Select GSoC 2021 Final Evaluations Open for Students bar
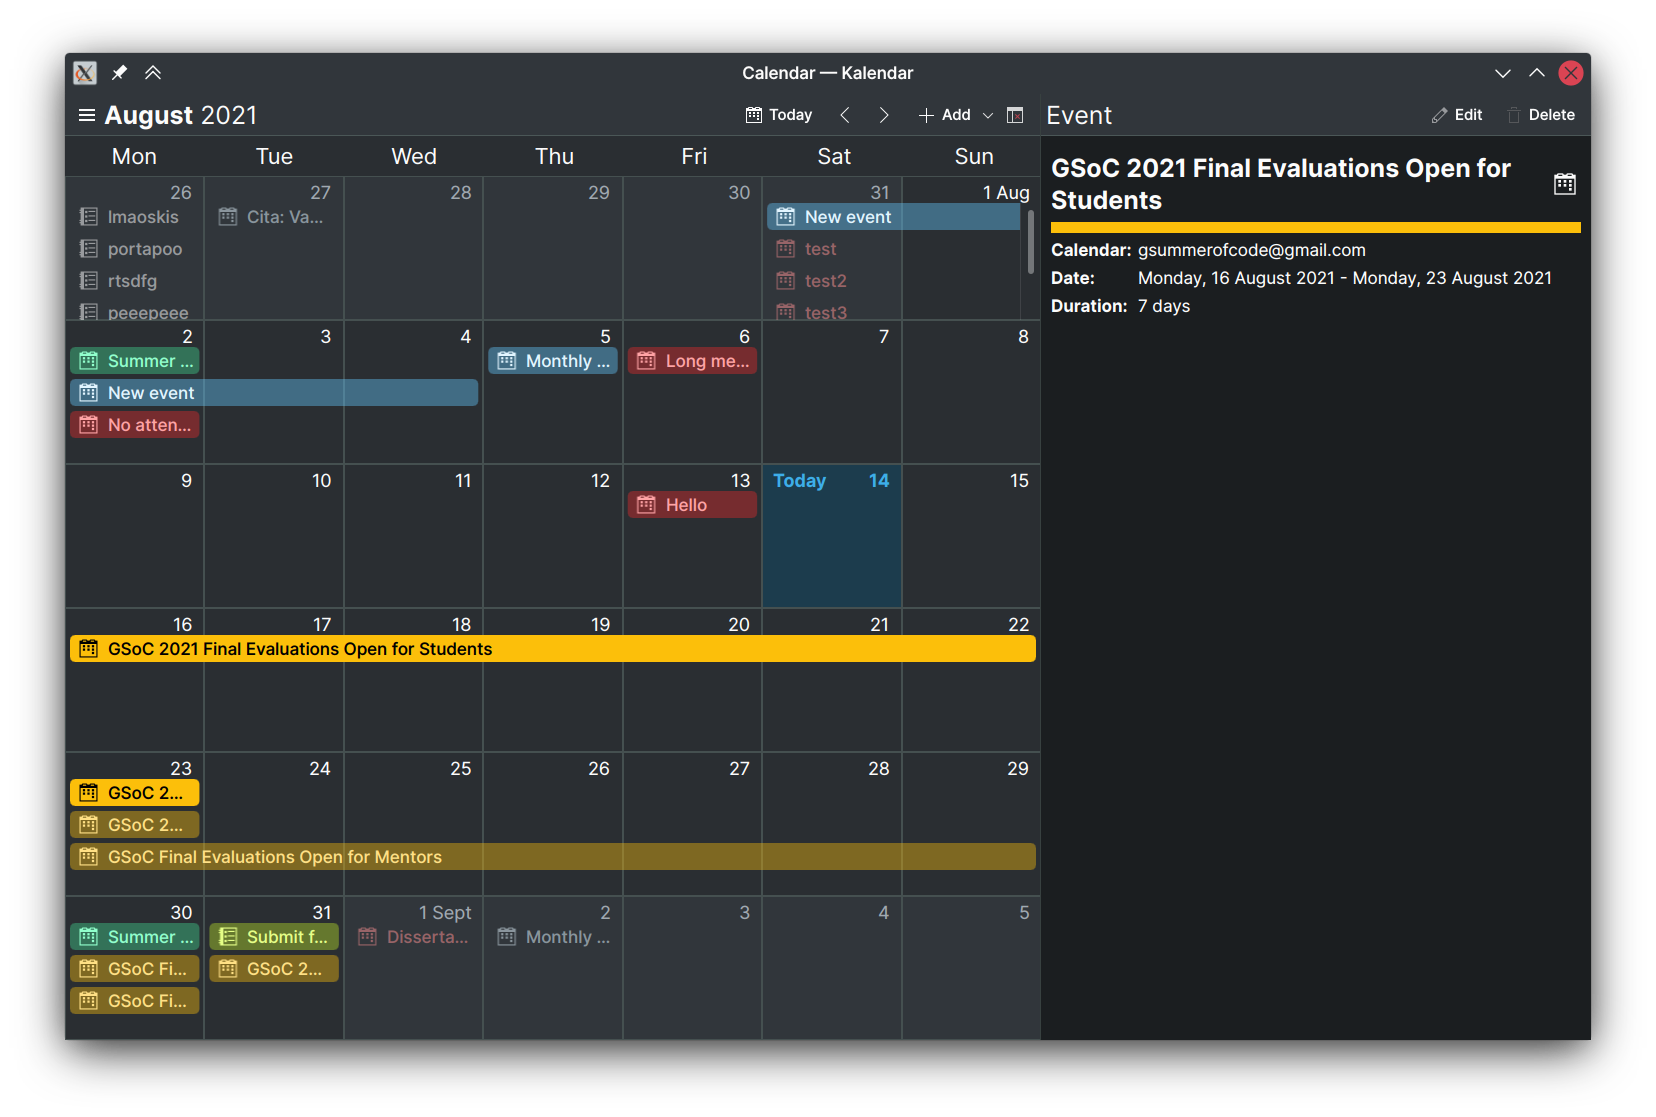The height and width of the screenshot is (1117, 1656). click(x=553, y=649)
